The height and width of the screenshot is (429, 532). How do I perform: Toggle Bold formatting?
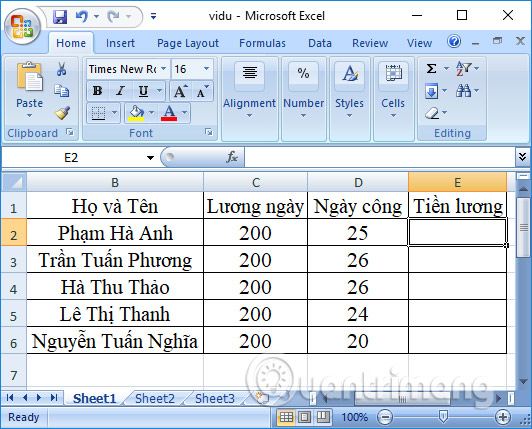97,91
